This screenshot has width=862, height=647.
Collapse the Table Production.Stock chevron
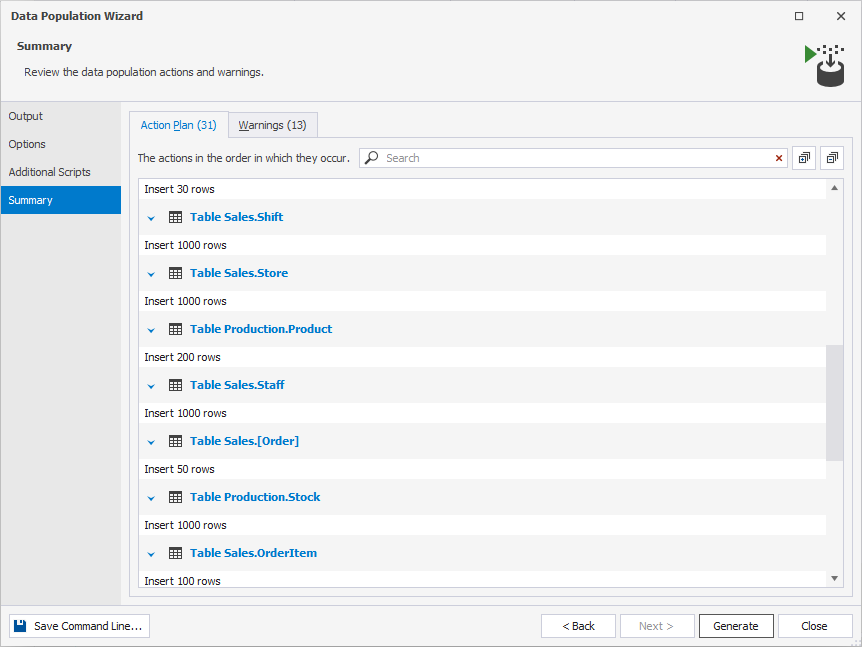coord(151,498)
